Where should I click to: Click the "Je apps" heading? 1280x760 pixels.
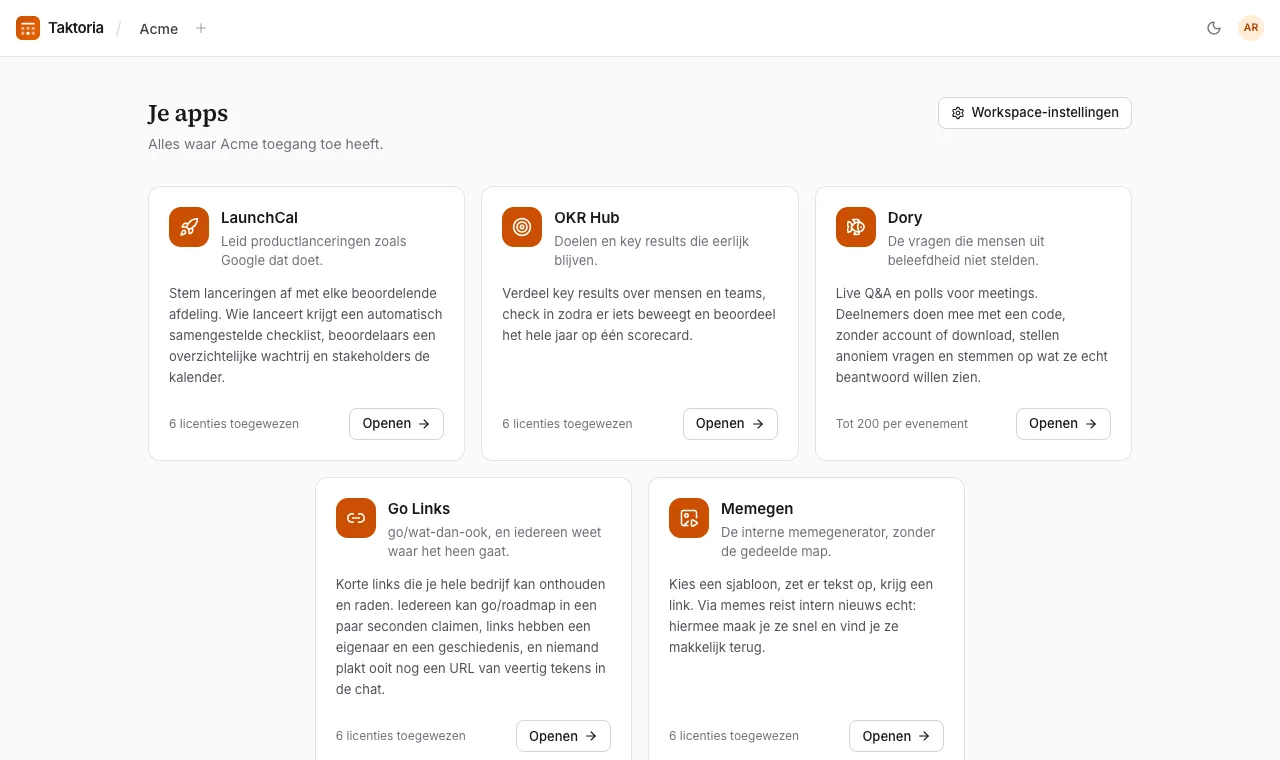[188, 113]
